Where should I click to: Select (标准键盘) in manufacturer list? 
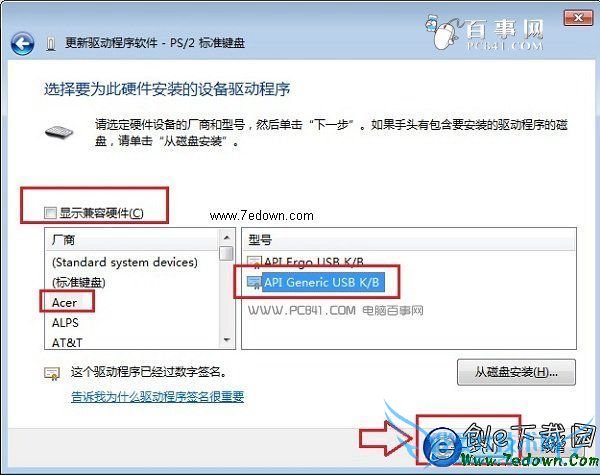pyautogui.click(x=78, y=282)
